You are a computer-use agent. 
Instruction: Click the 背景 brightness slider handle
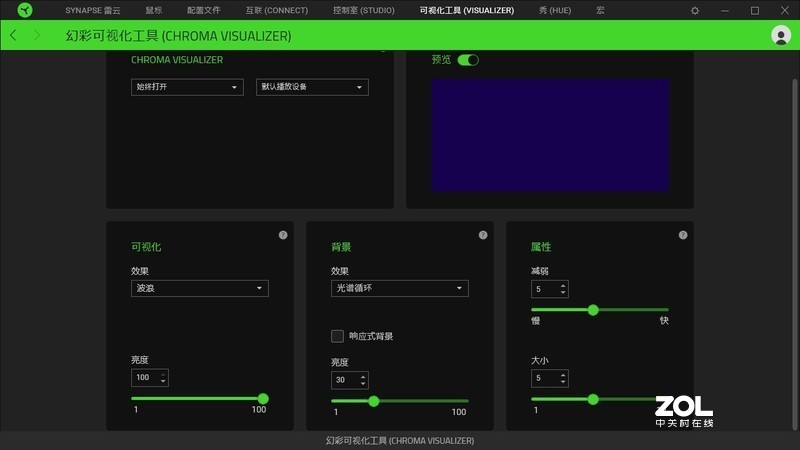pyautogui.click(x=374, y=401)
